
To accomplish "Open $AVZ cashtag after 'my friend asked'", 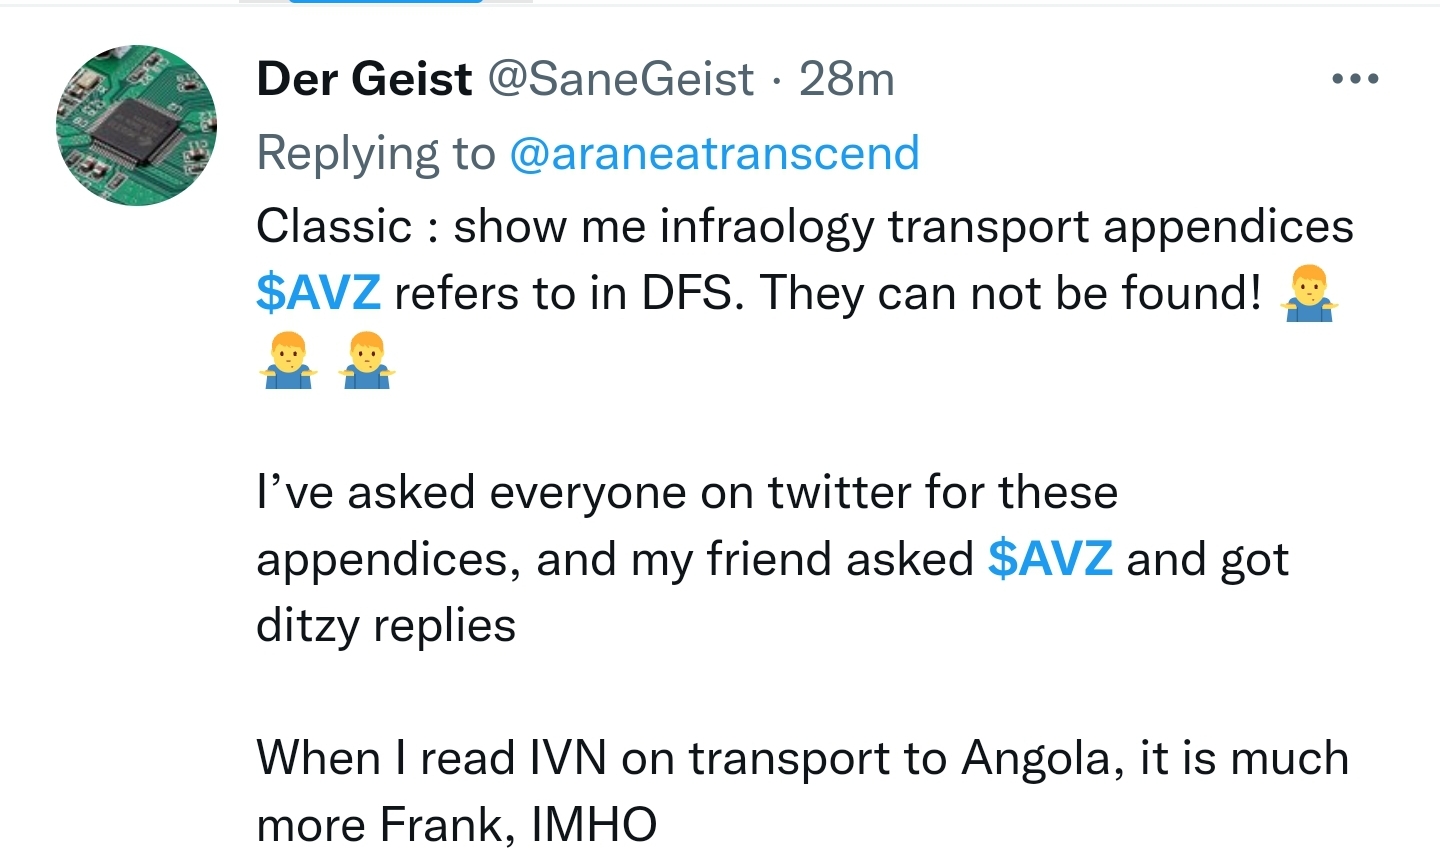I will (1050, 559).
